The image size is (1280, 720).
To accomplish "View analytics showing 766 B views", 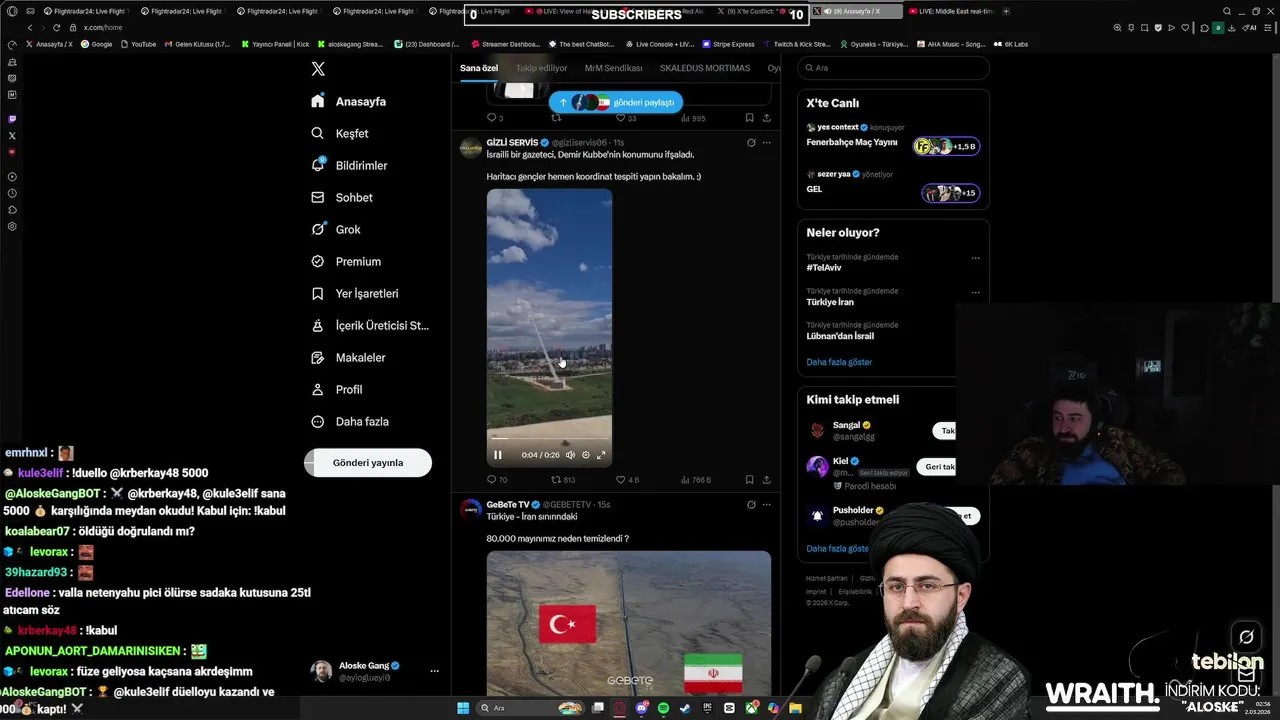I will point(696,480).
